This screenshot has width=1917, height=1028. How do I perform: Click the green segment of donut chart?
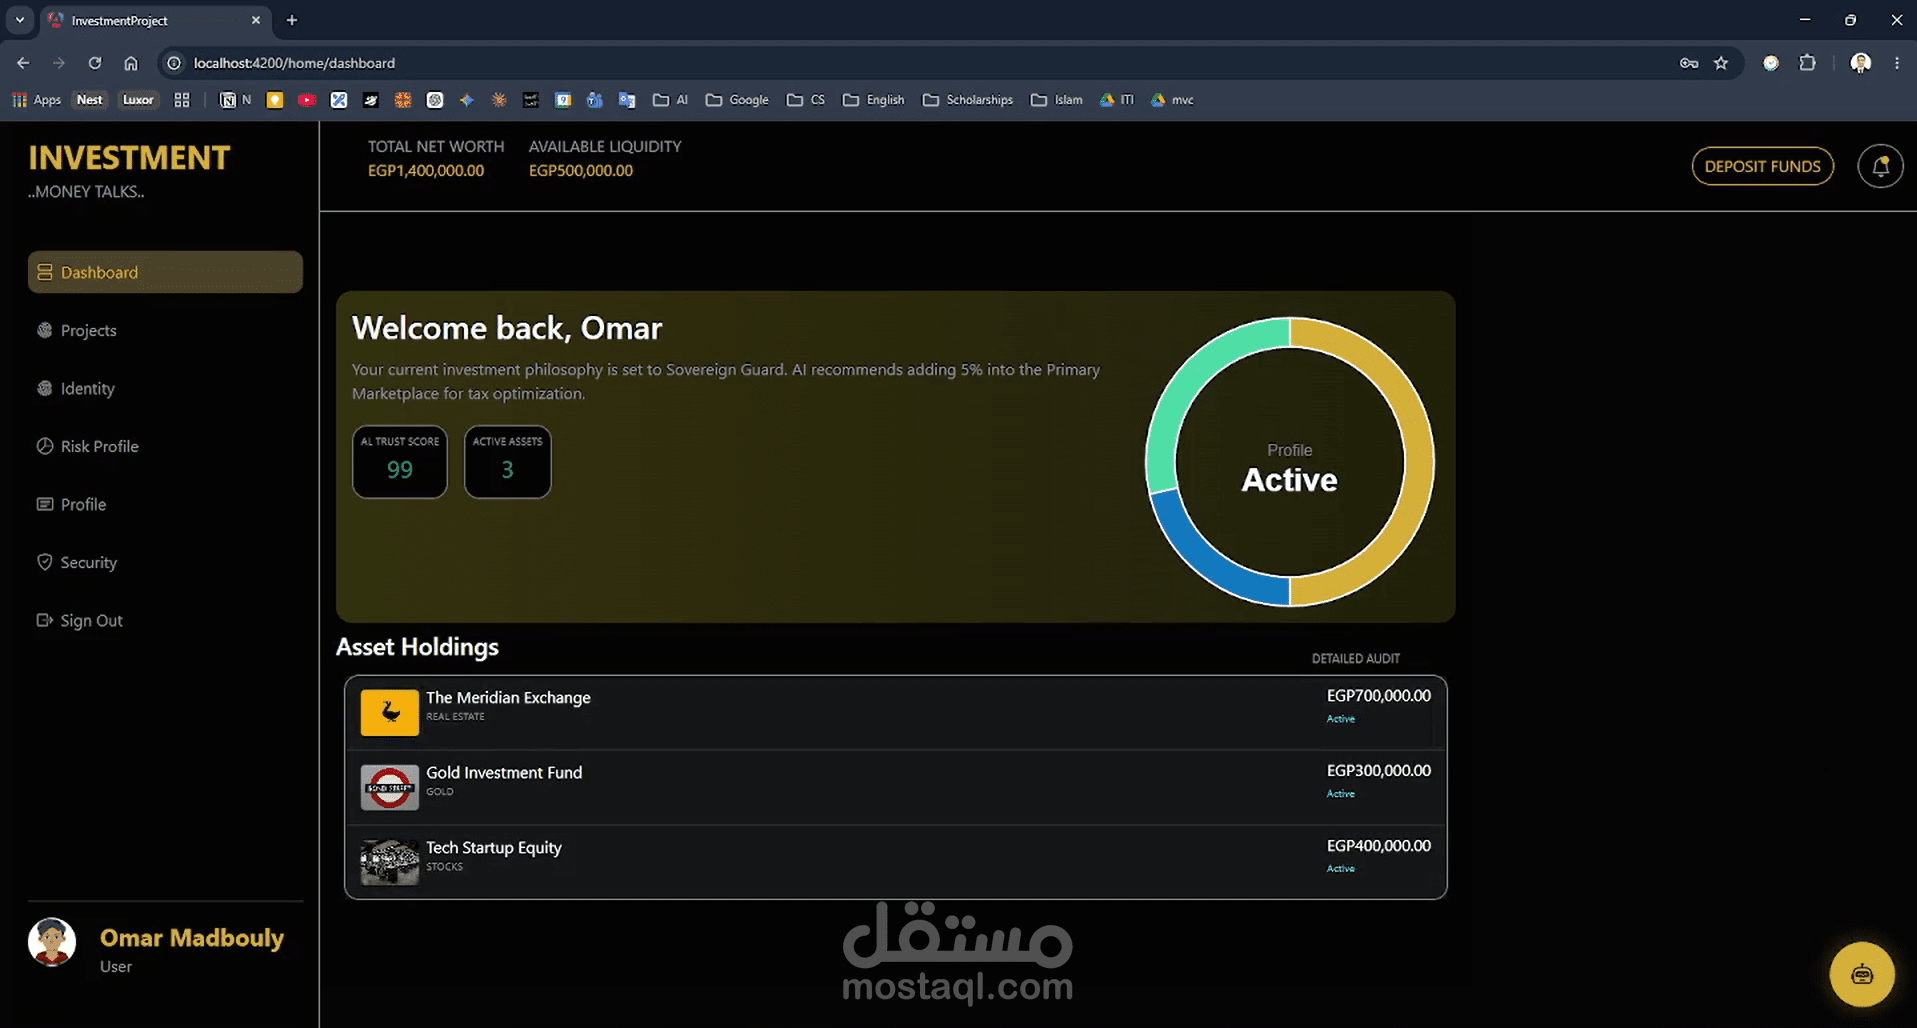(x=1188, y=385)
